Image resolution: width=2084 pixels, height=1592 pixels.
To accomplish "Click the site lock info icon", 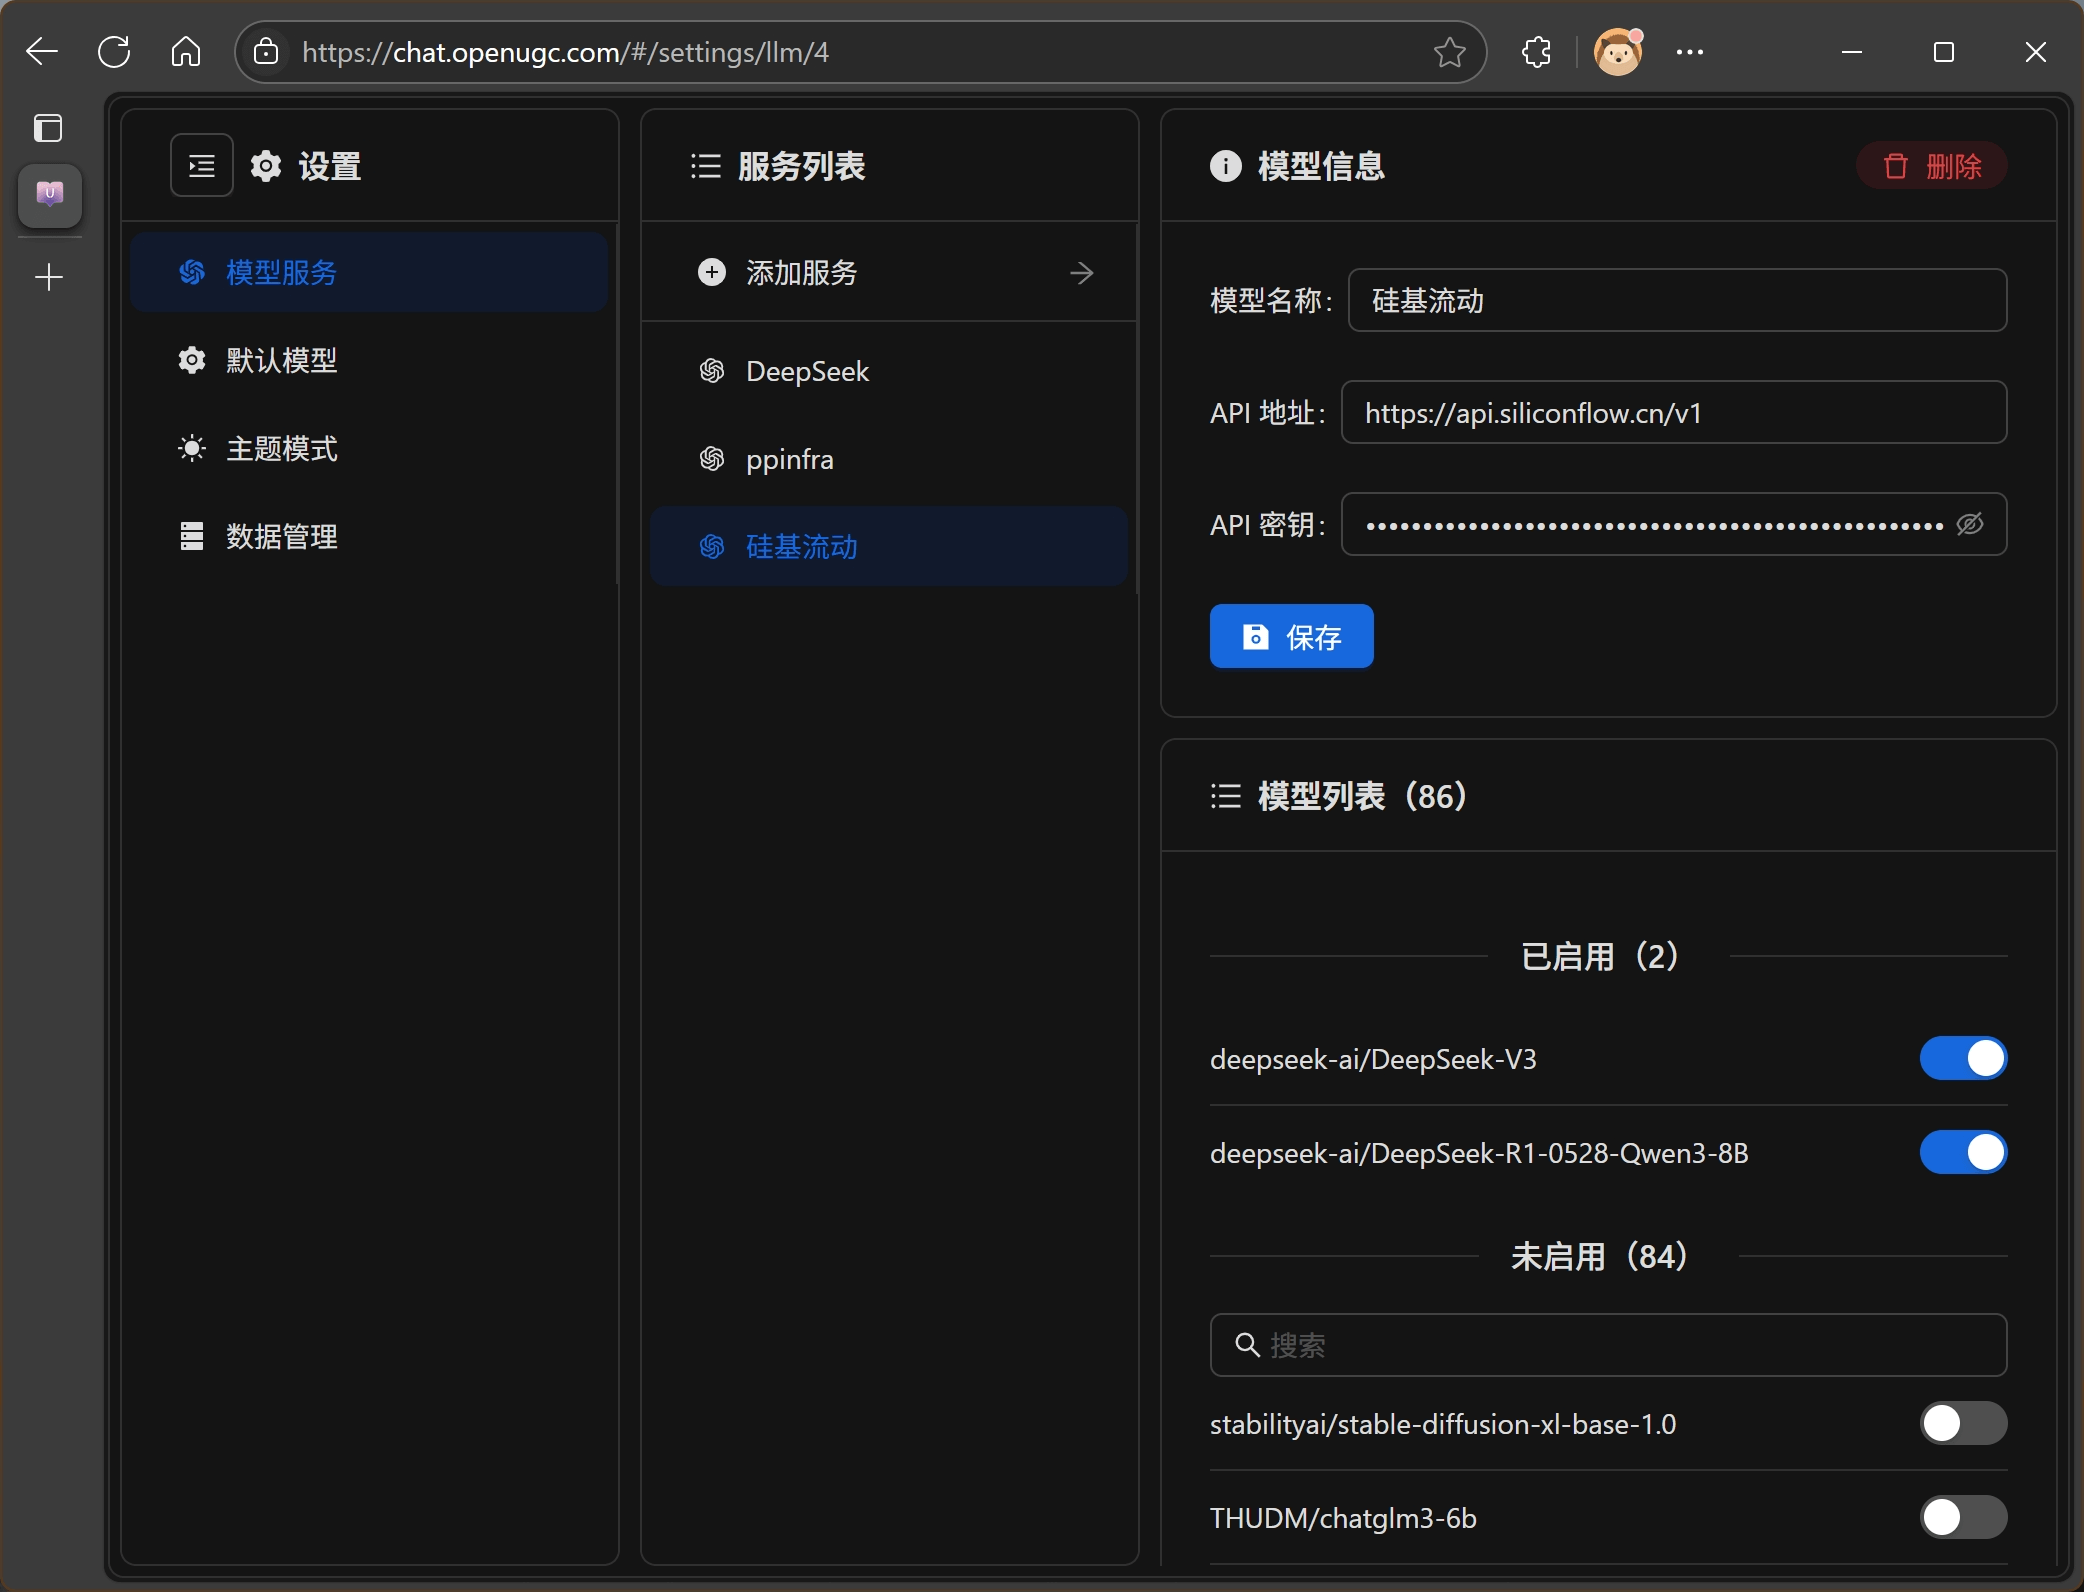I will [x=266, y=52].
